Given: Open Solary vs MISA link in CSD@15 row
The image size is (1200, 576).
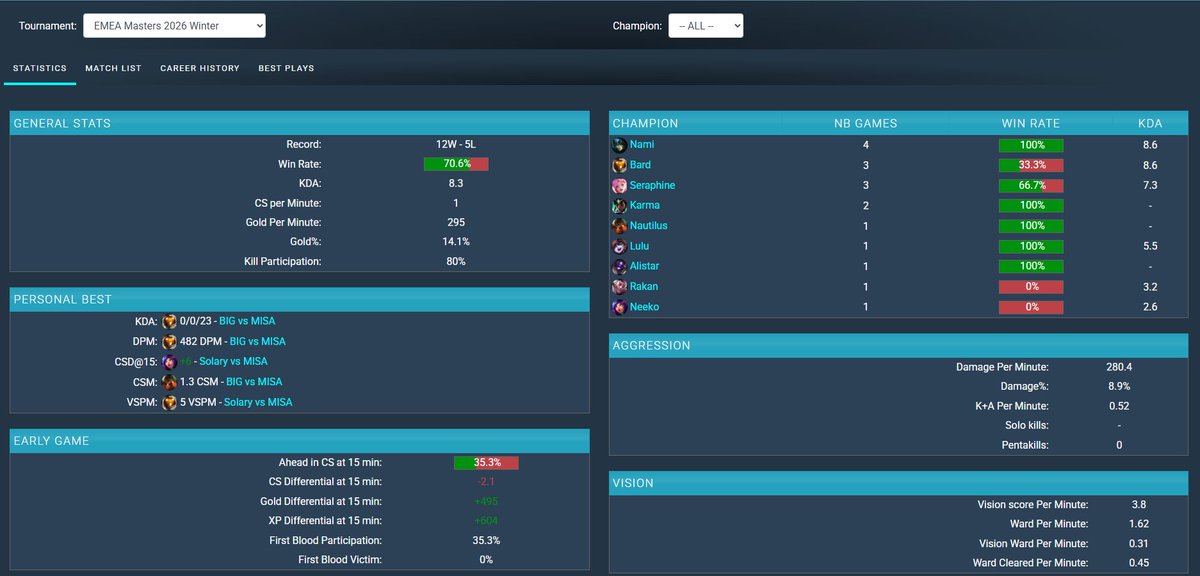Looking at the screenshot, I should click(x=232, y=361).
